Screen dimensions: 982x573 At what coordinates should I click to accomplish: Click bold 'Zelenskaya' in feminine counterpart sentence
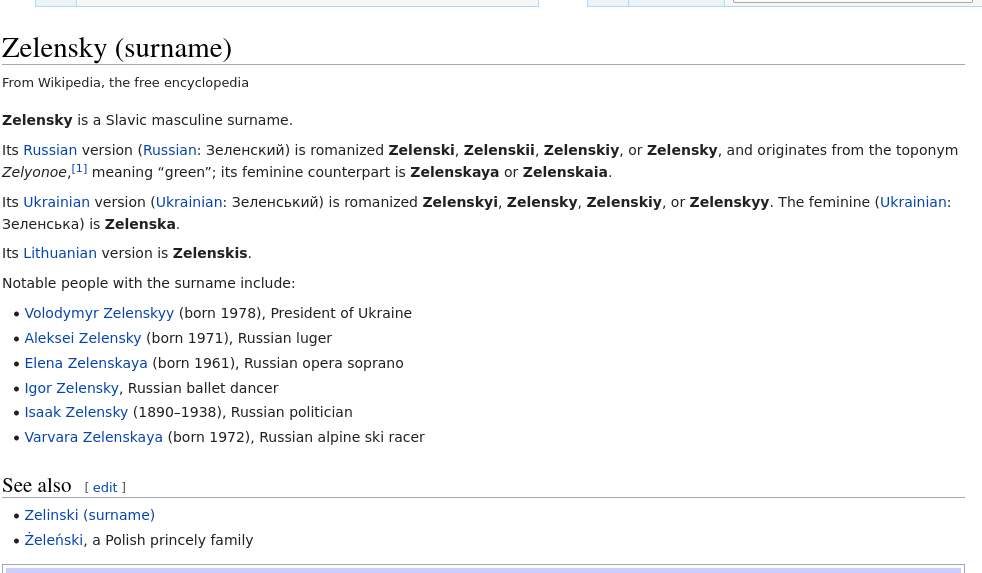click(x=455, y=172)
